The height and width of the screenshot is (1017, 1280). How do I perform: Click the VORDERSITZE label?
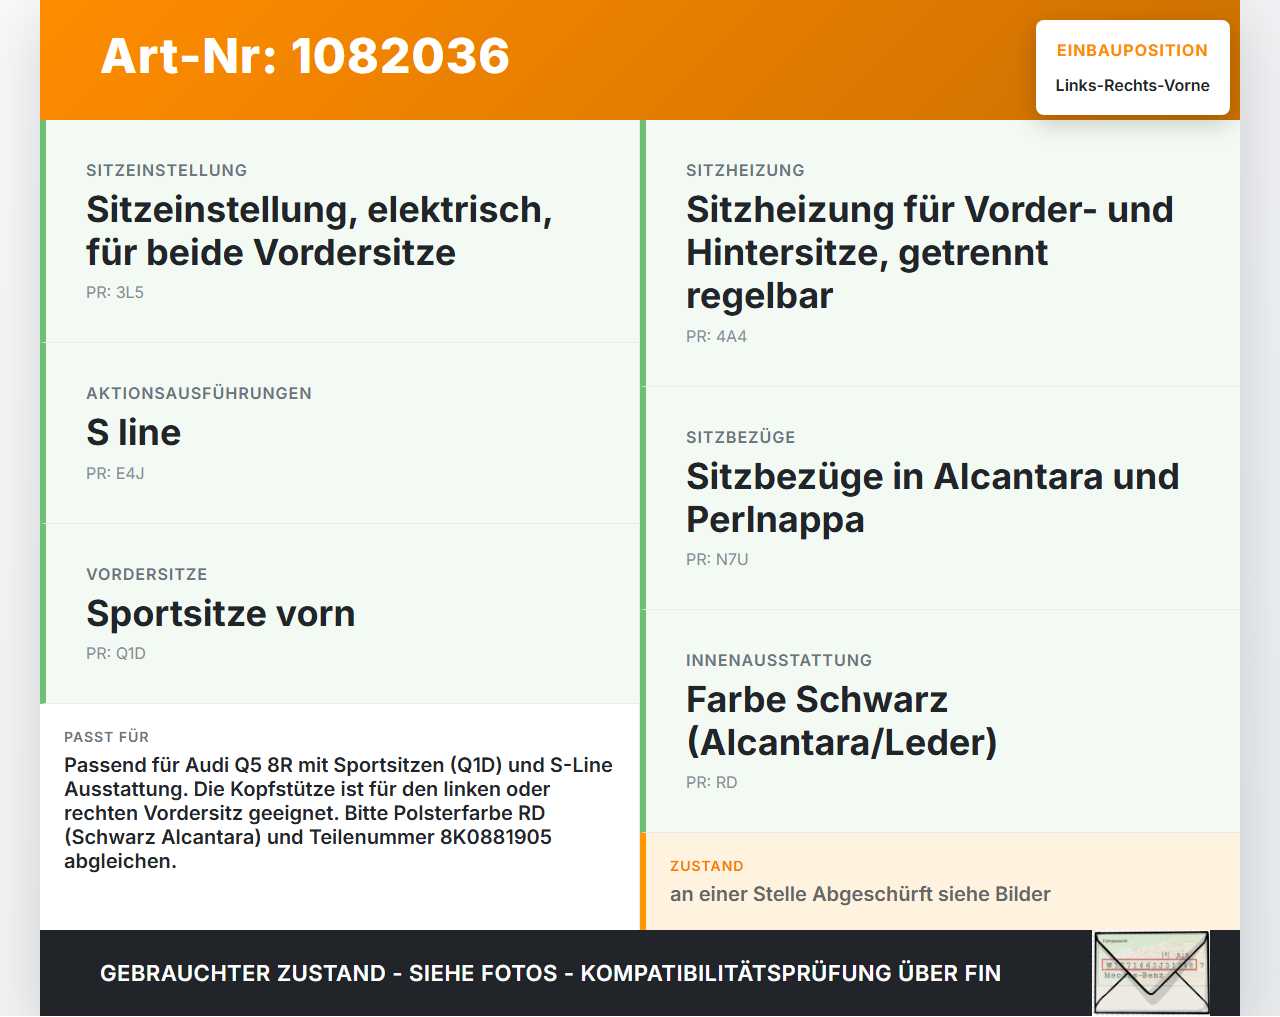tap(147, 575)
